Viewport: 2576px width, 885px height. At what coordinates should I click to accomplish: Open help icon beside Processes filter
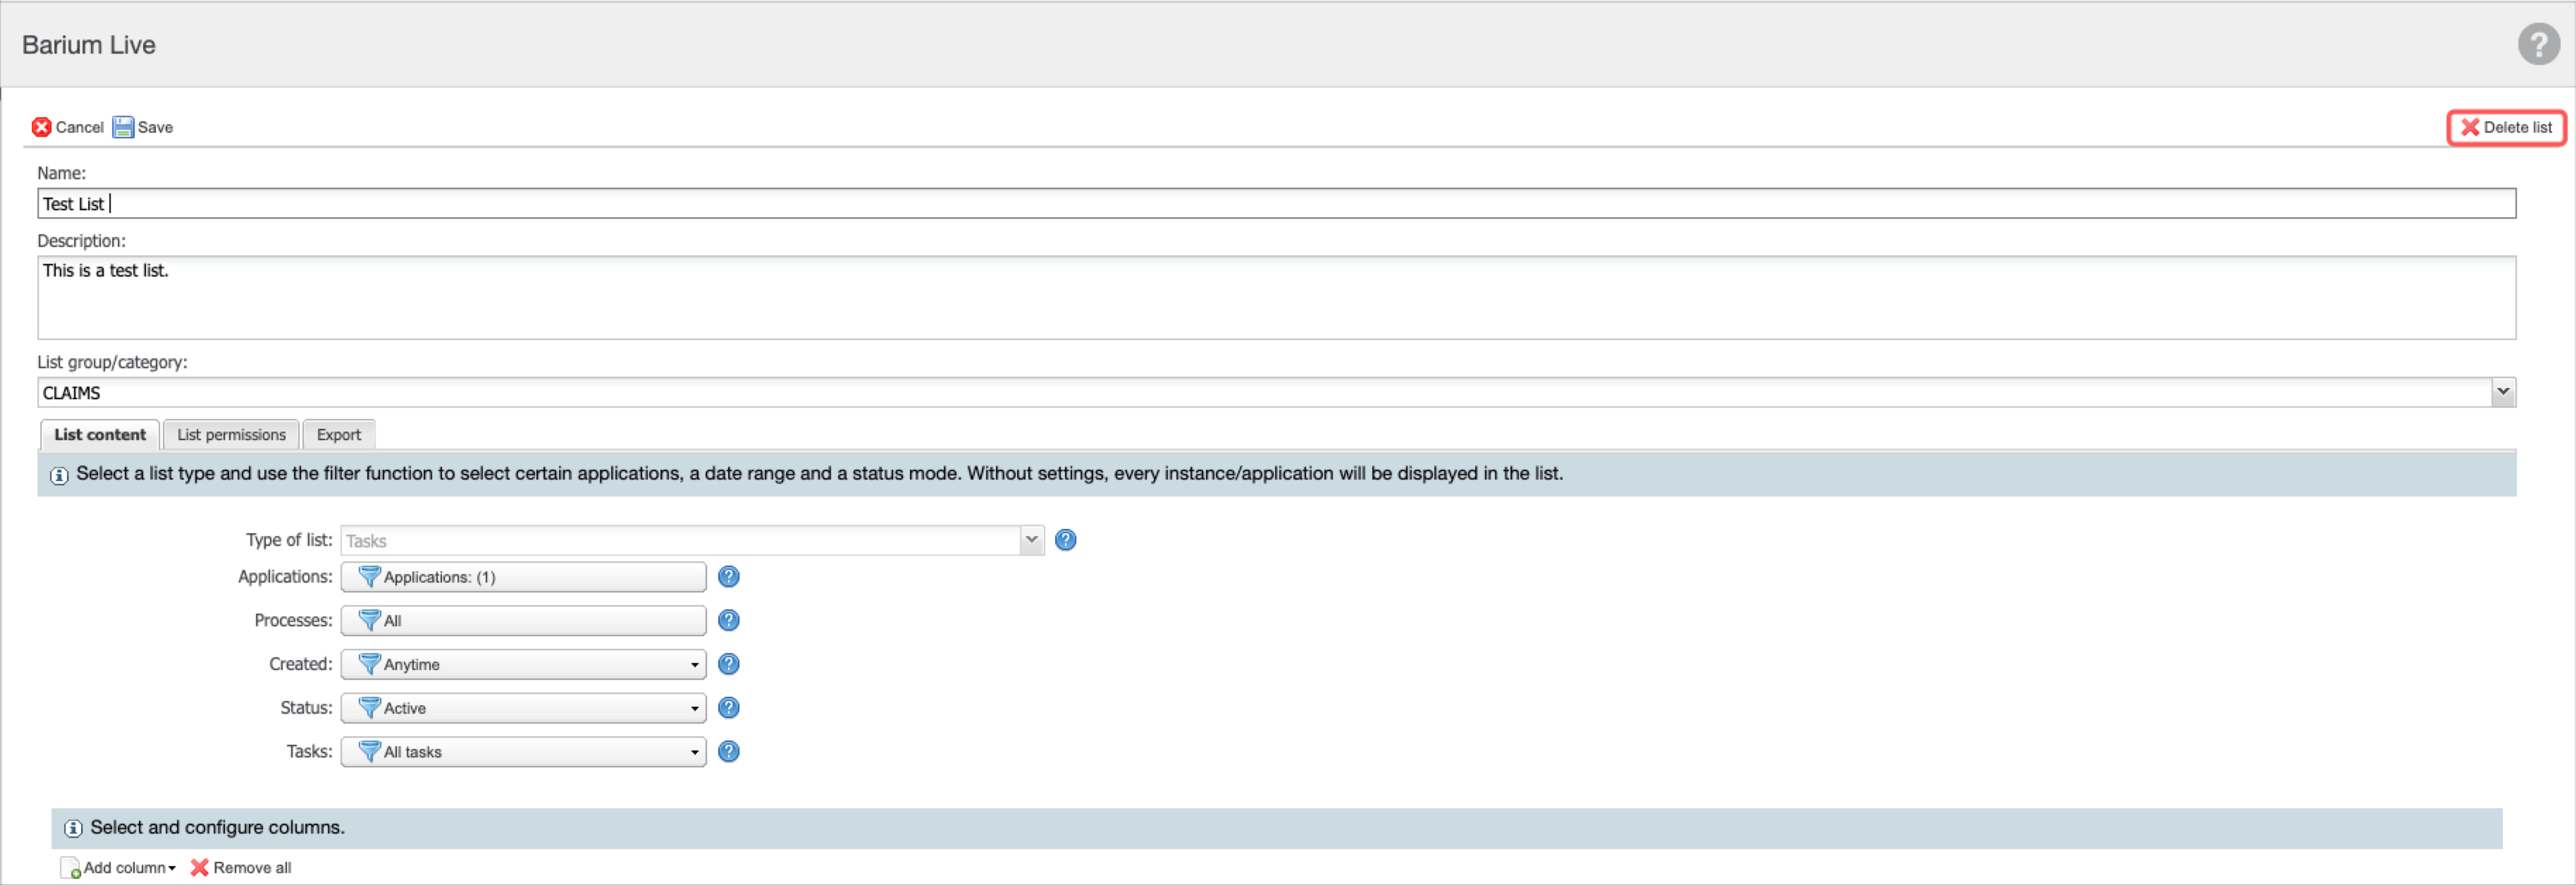728,620
